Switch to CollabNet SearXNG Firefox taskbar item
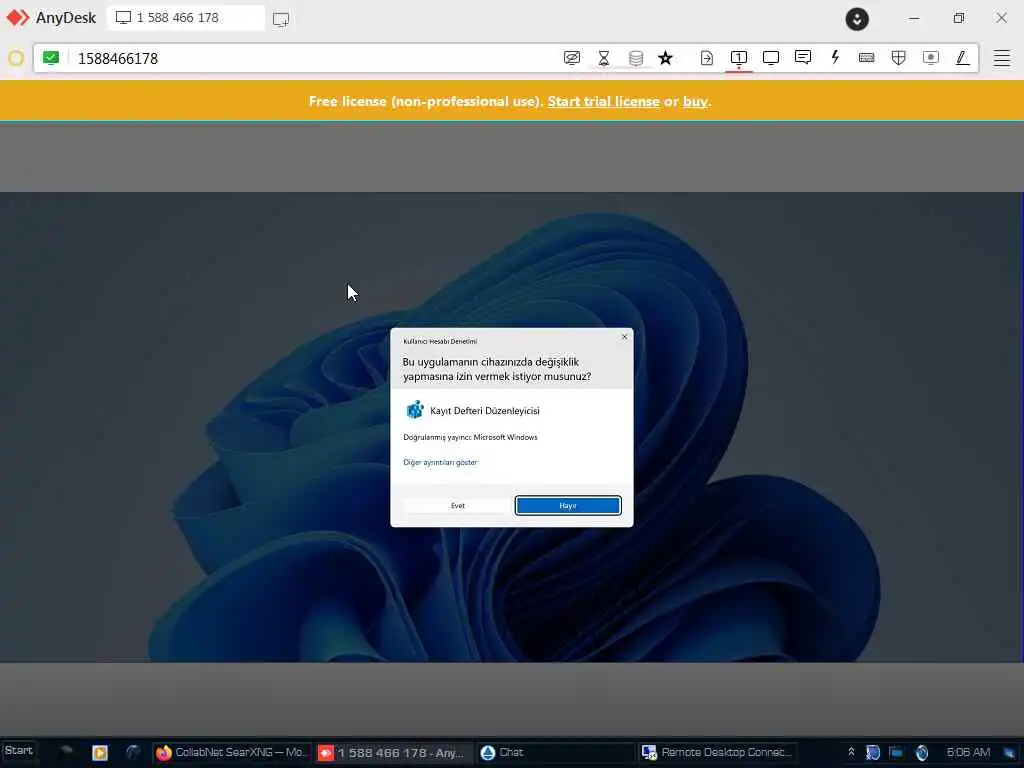The width and height of the screenshot is (1024, 768). [x=232, y=752]
